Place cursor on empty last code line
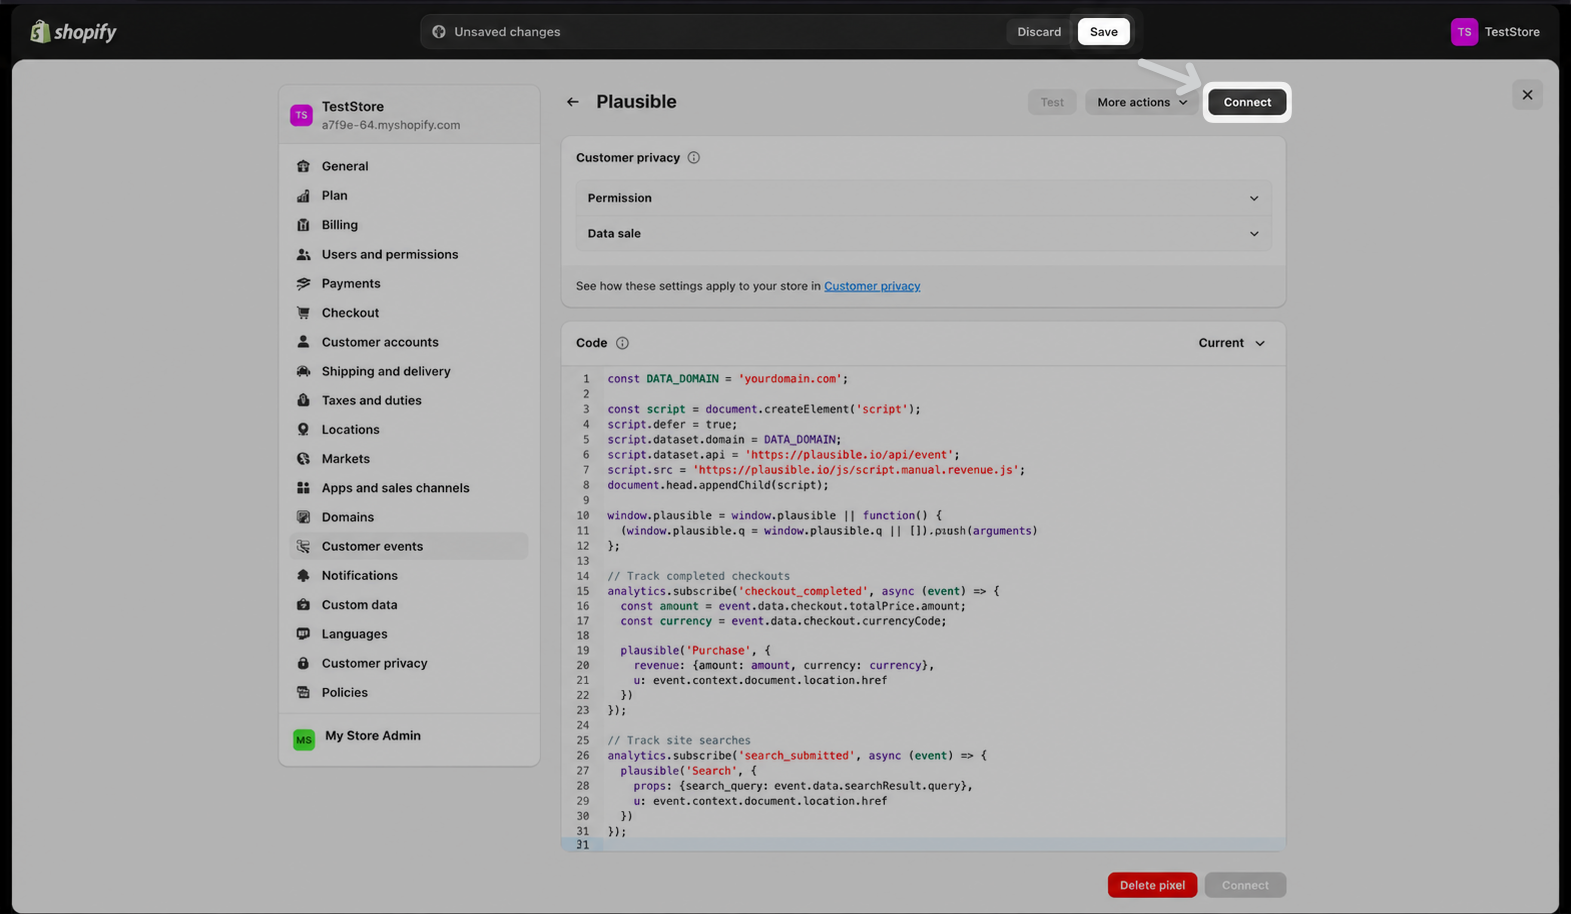The height and width of the screenshot is (914, 1571). [x=923, y=845]
